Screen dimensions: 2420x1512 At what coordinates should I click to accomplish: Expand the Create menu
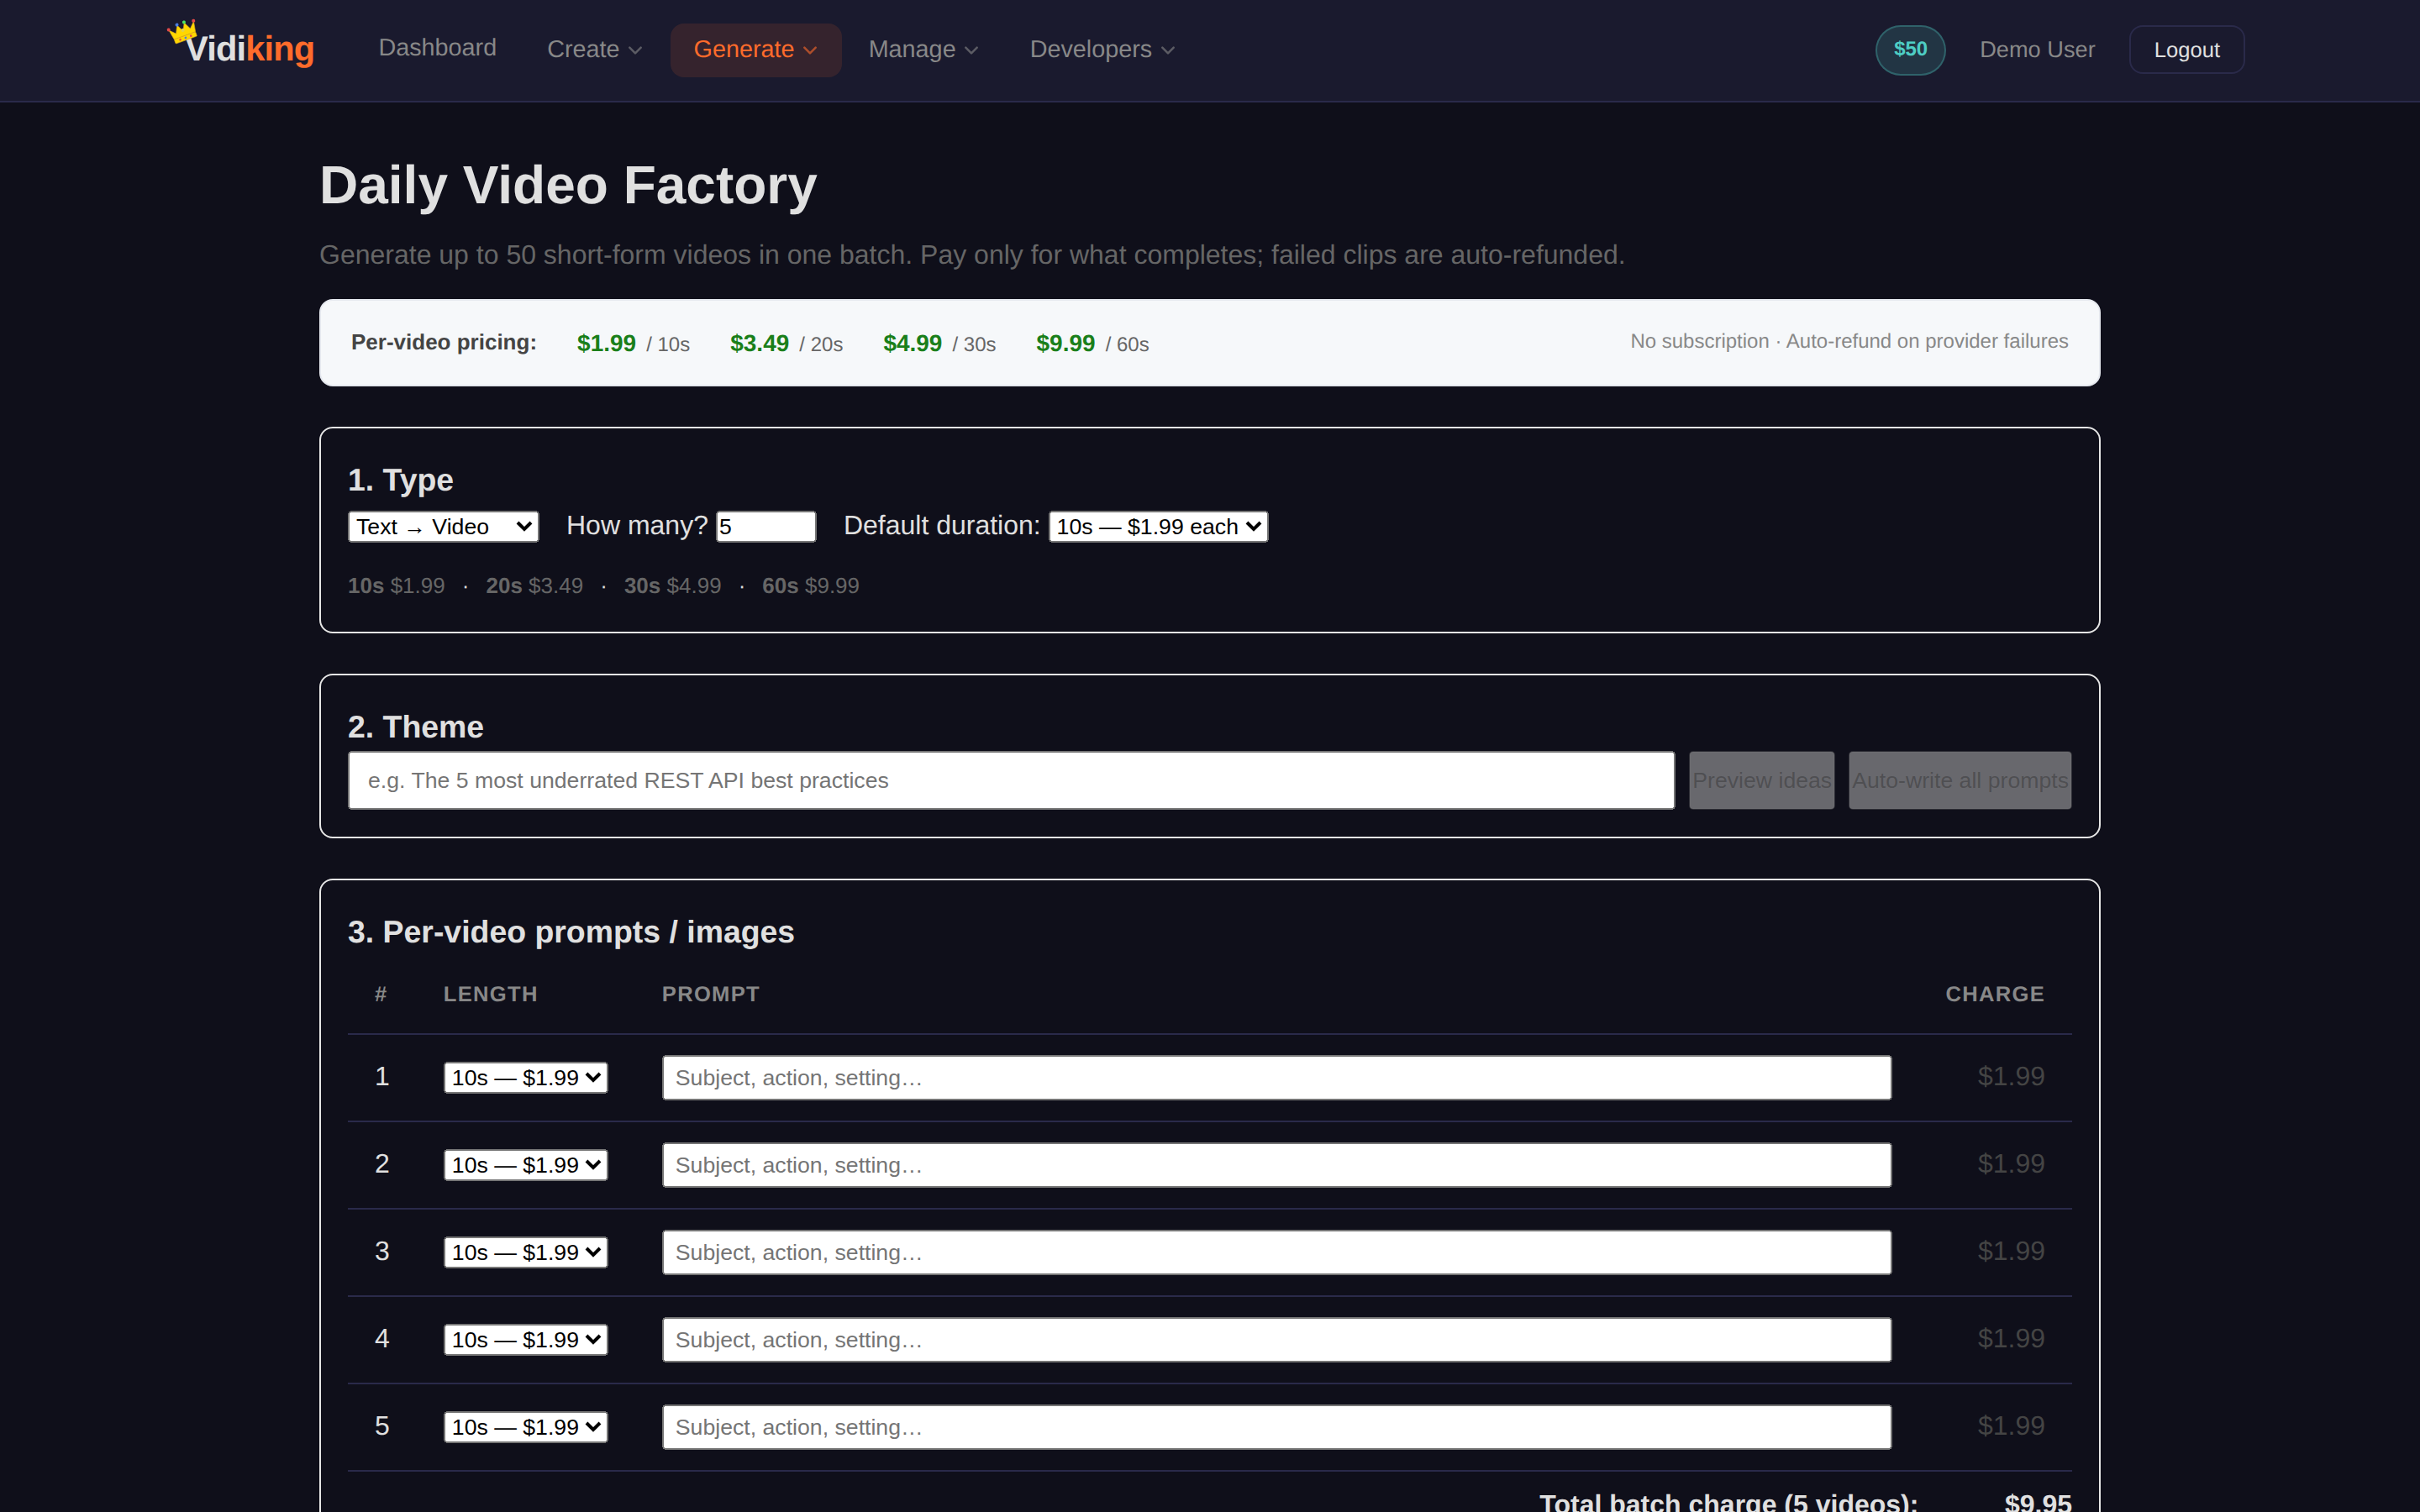tap(594, 49)
